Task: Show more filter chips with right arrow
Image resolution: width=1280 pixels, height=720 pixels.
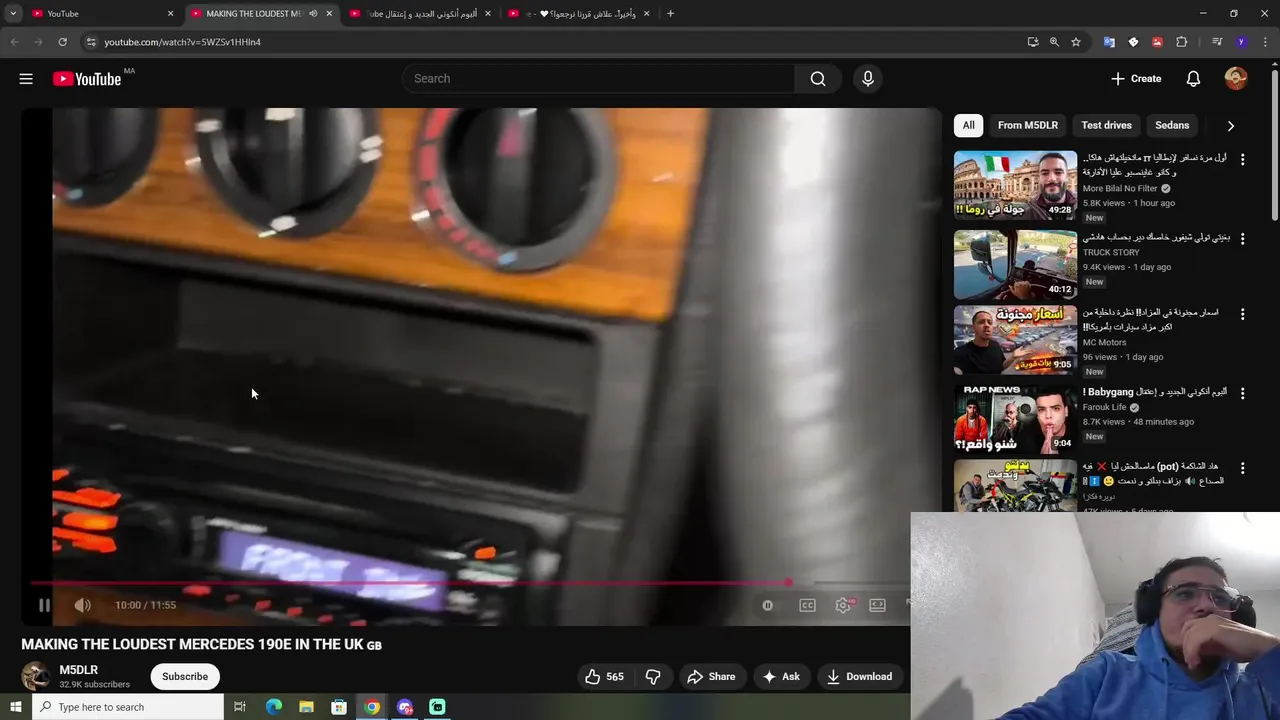Action: point(1231,126)
